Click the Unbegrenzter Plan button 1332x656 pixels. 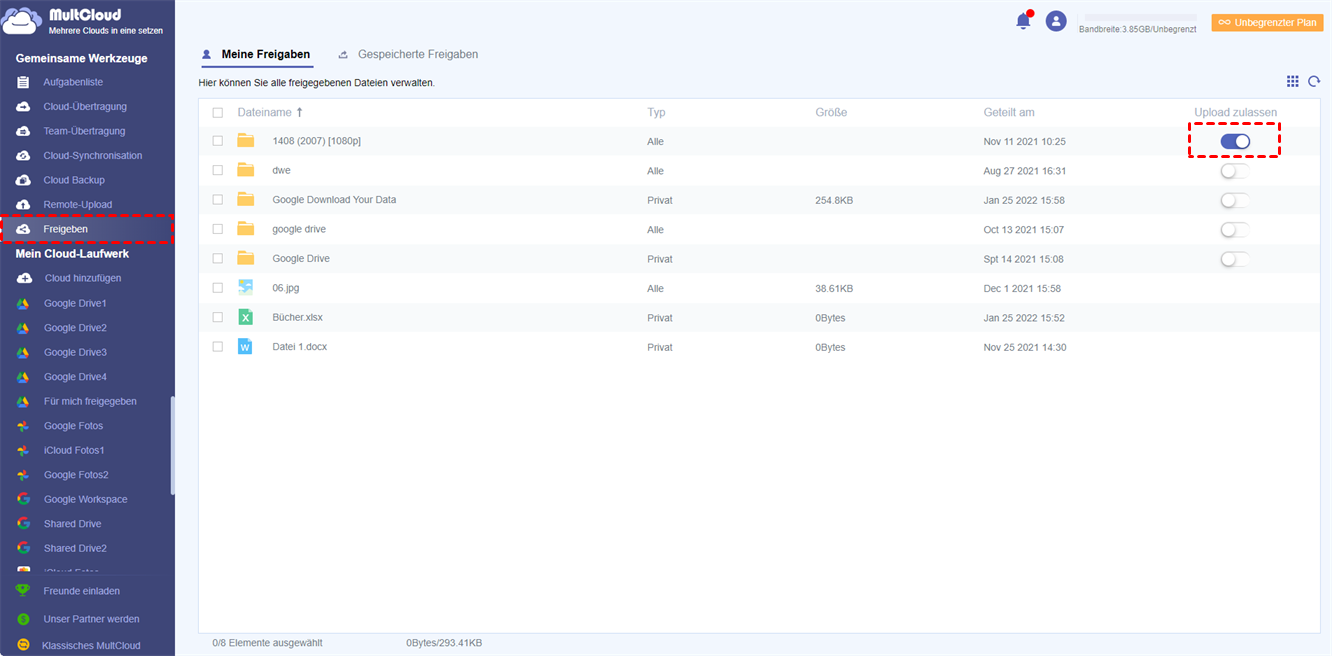(1267, 22)
